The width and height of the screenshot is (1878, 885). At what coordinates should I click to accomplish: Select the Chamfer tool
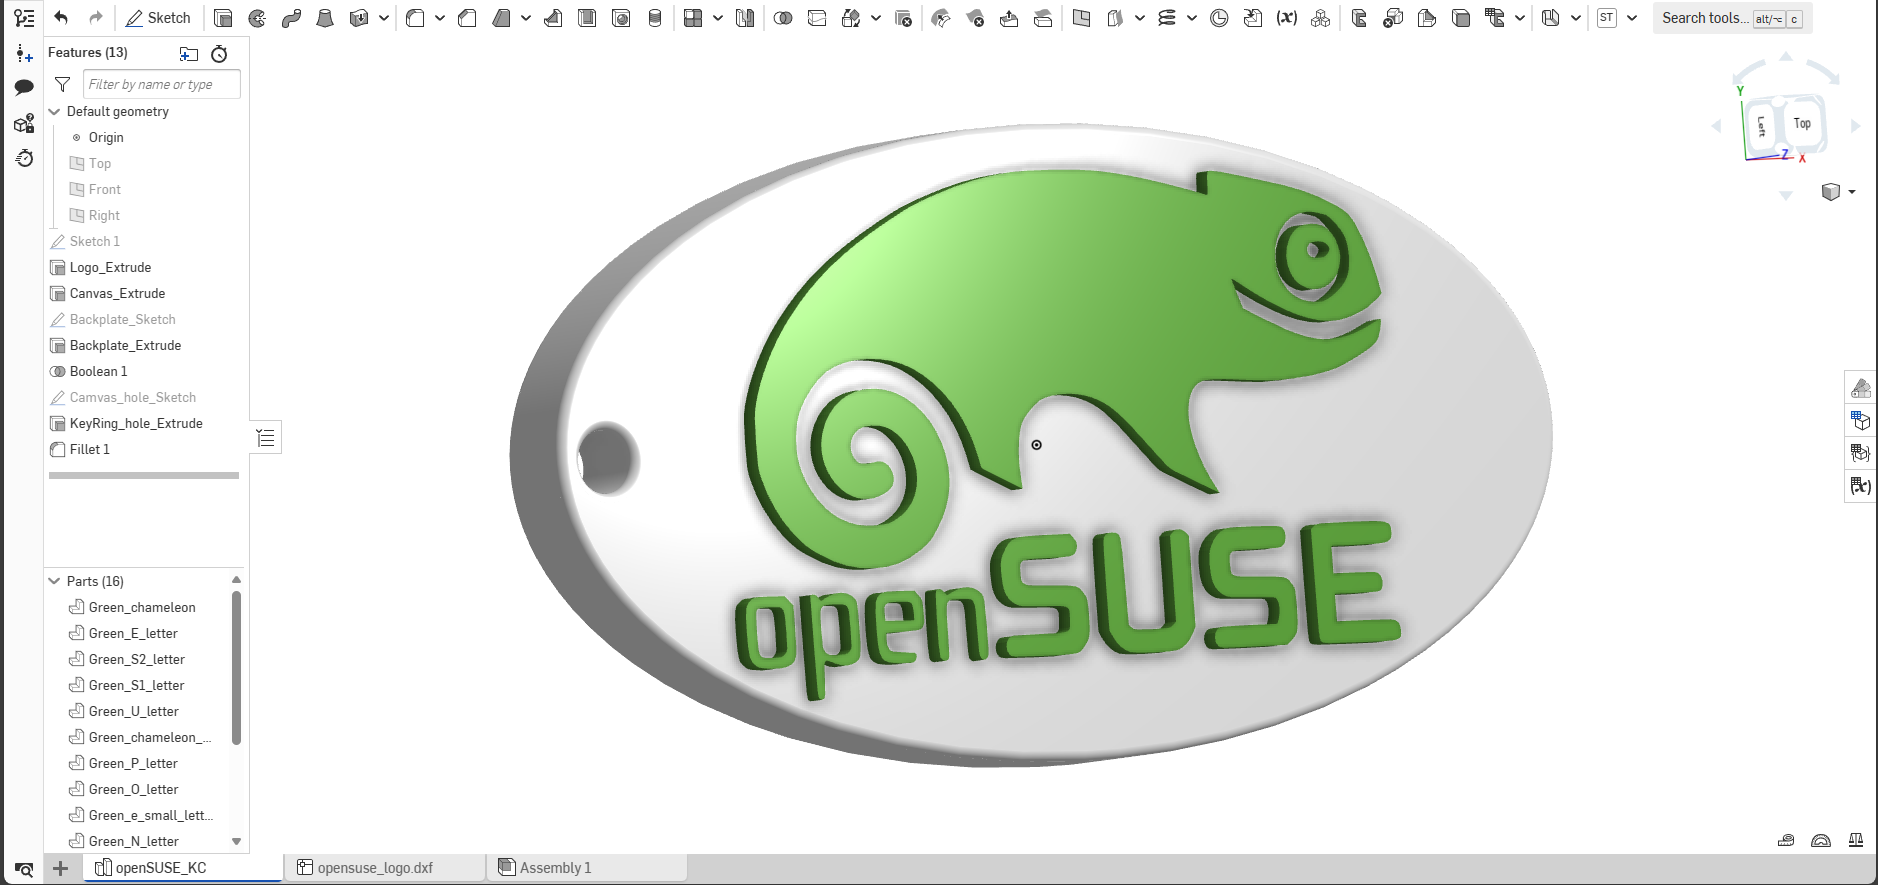pyautogui.click(x=467, y=18)
